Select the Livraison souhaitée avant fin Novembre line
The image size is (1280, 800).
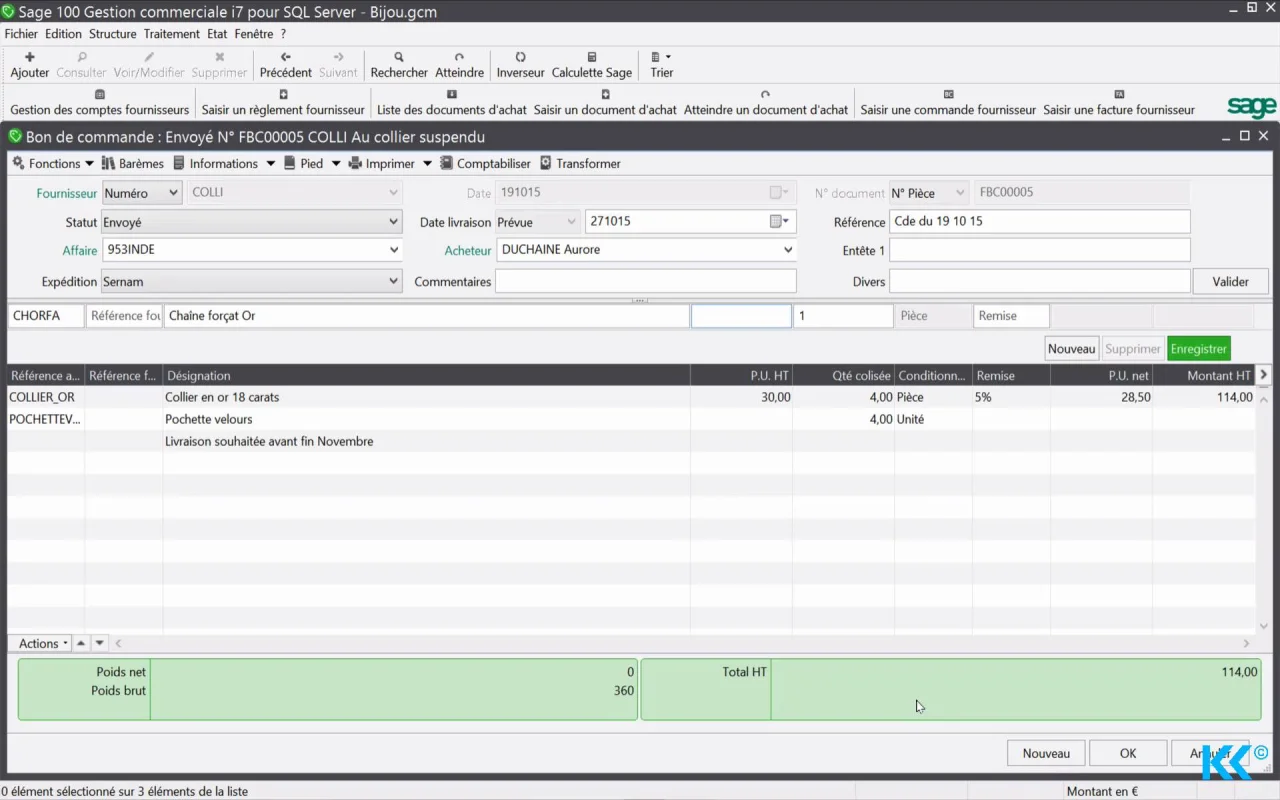tap(631, 441)
